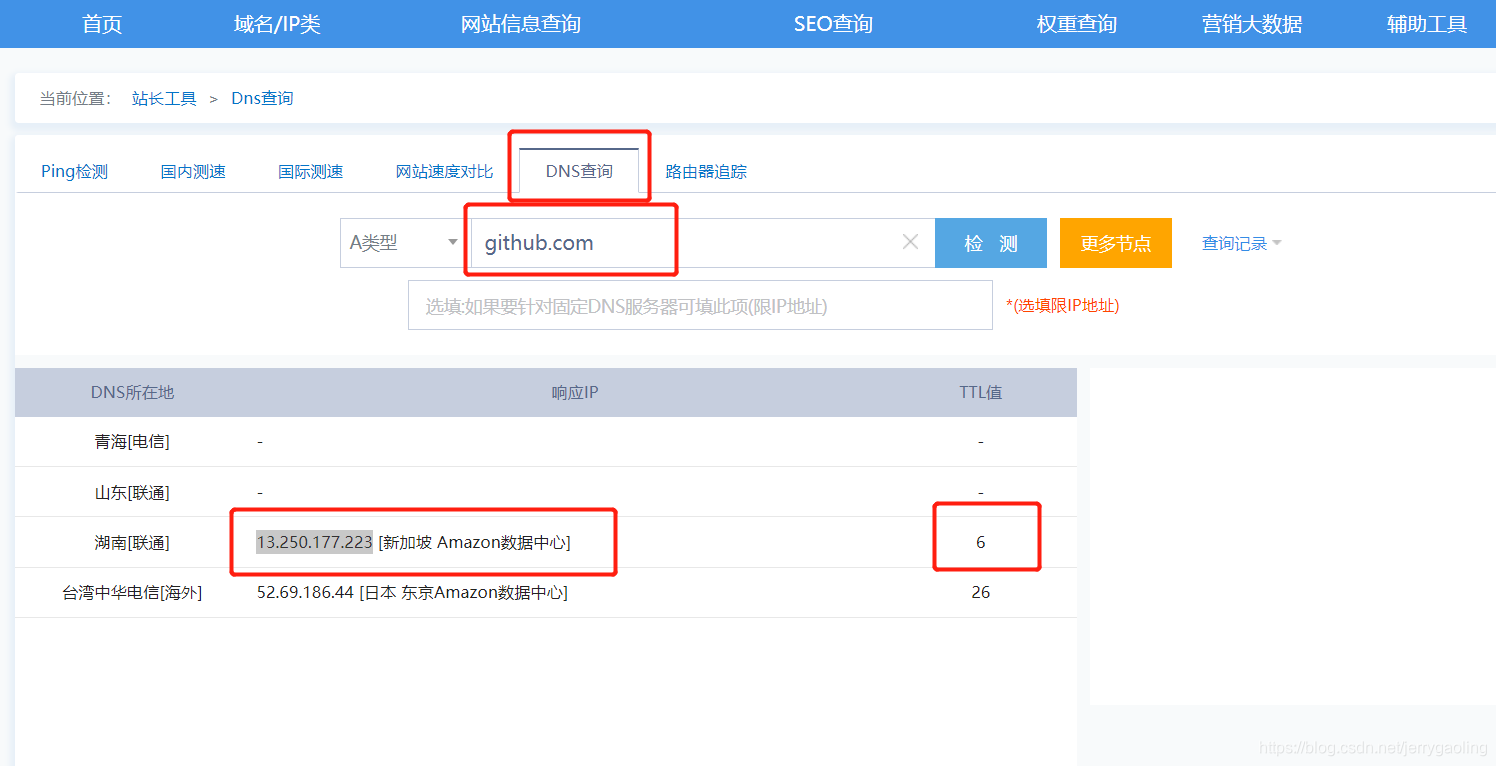Click the TTL value 26
Image resolution: width=1496 pixels, height=766 pixels.
pyautogui.click(x=980, y=592)
